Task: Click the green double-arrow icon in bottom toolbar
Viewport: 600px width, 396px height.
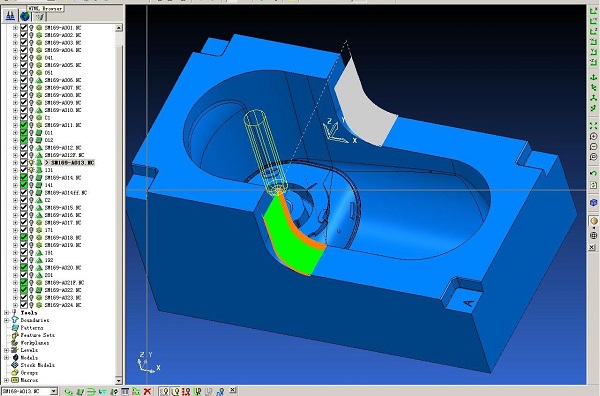Action: [x=91, y=391]
